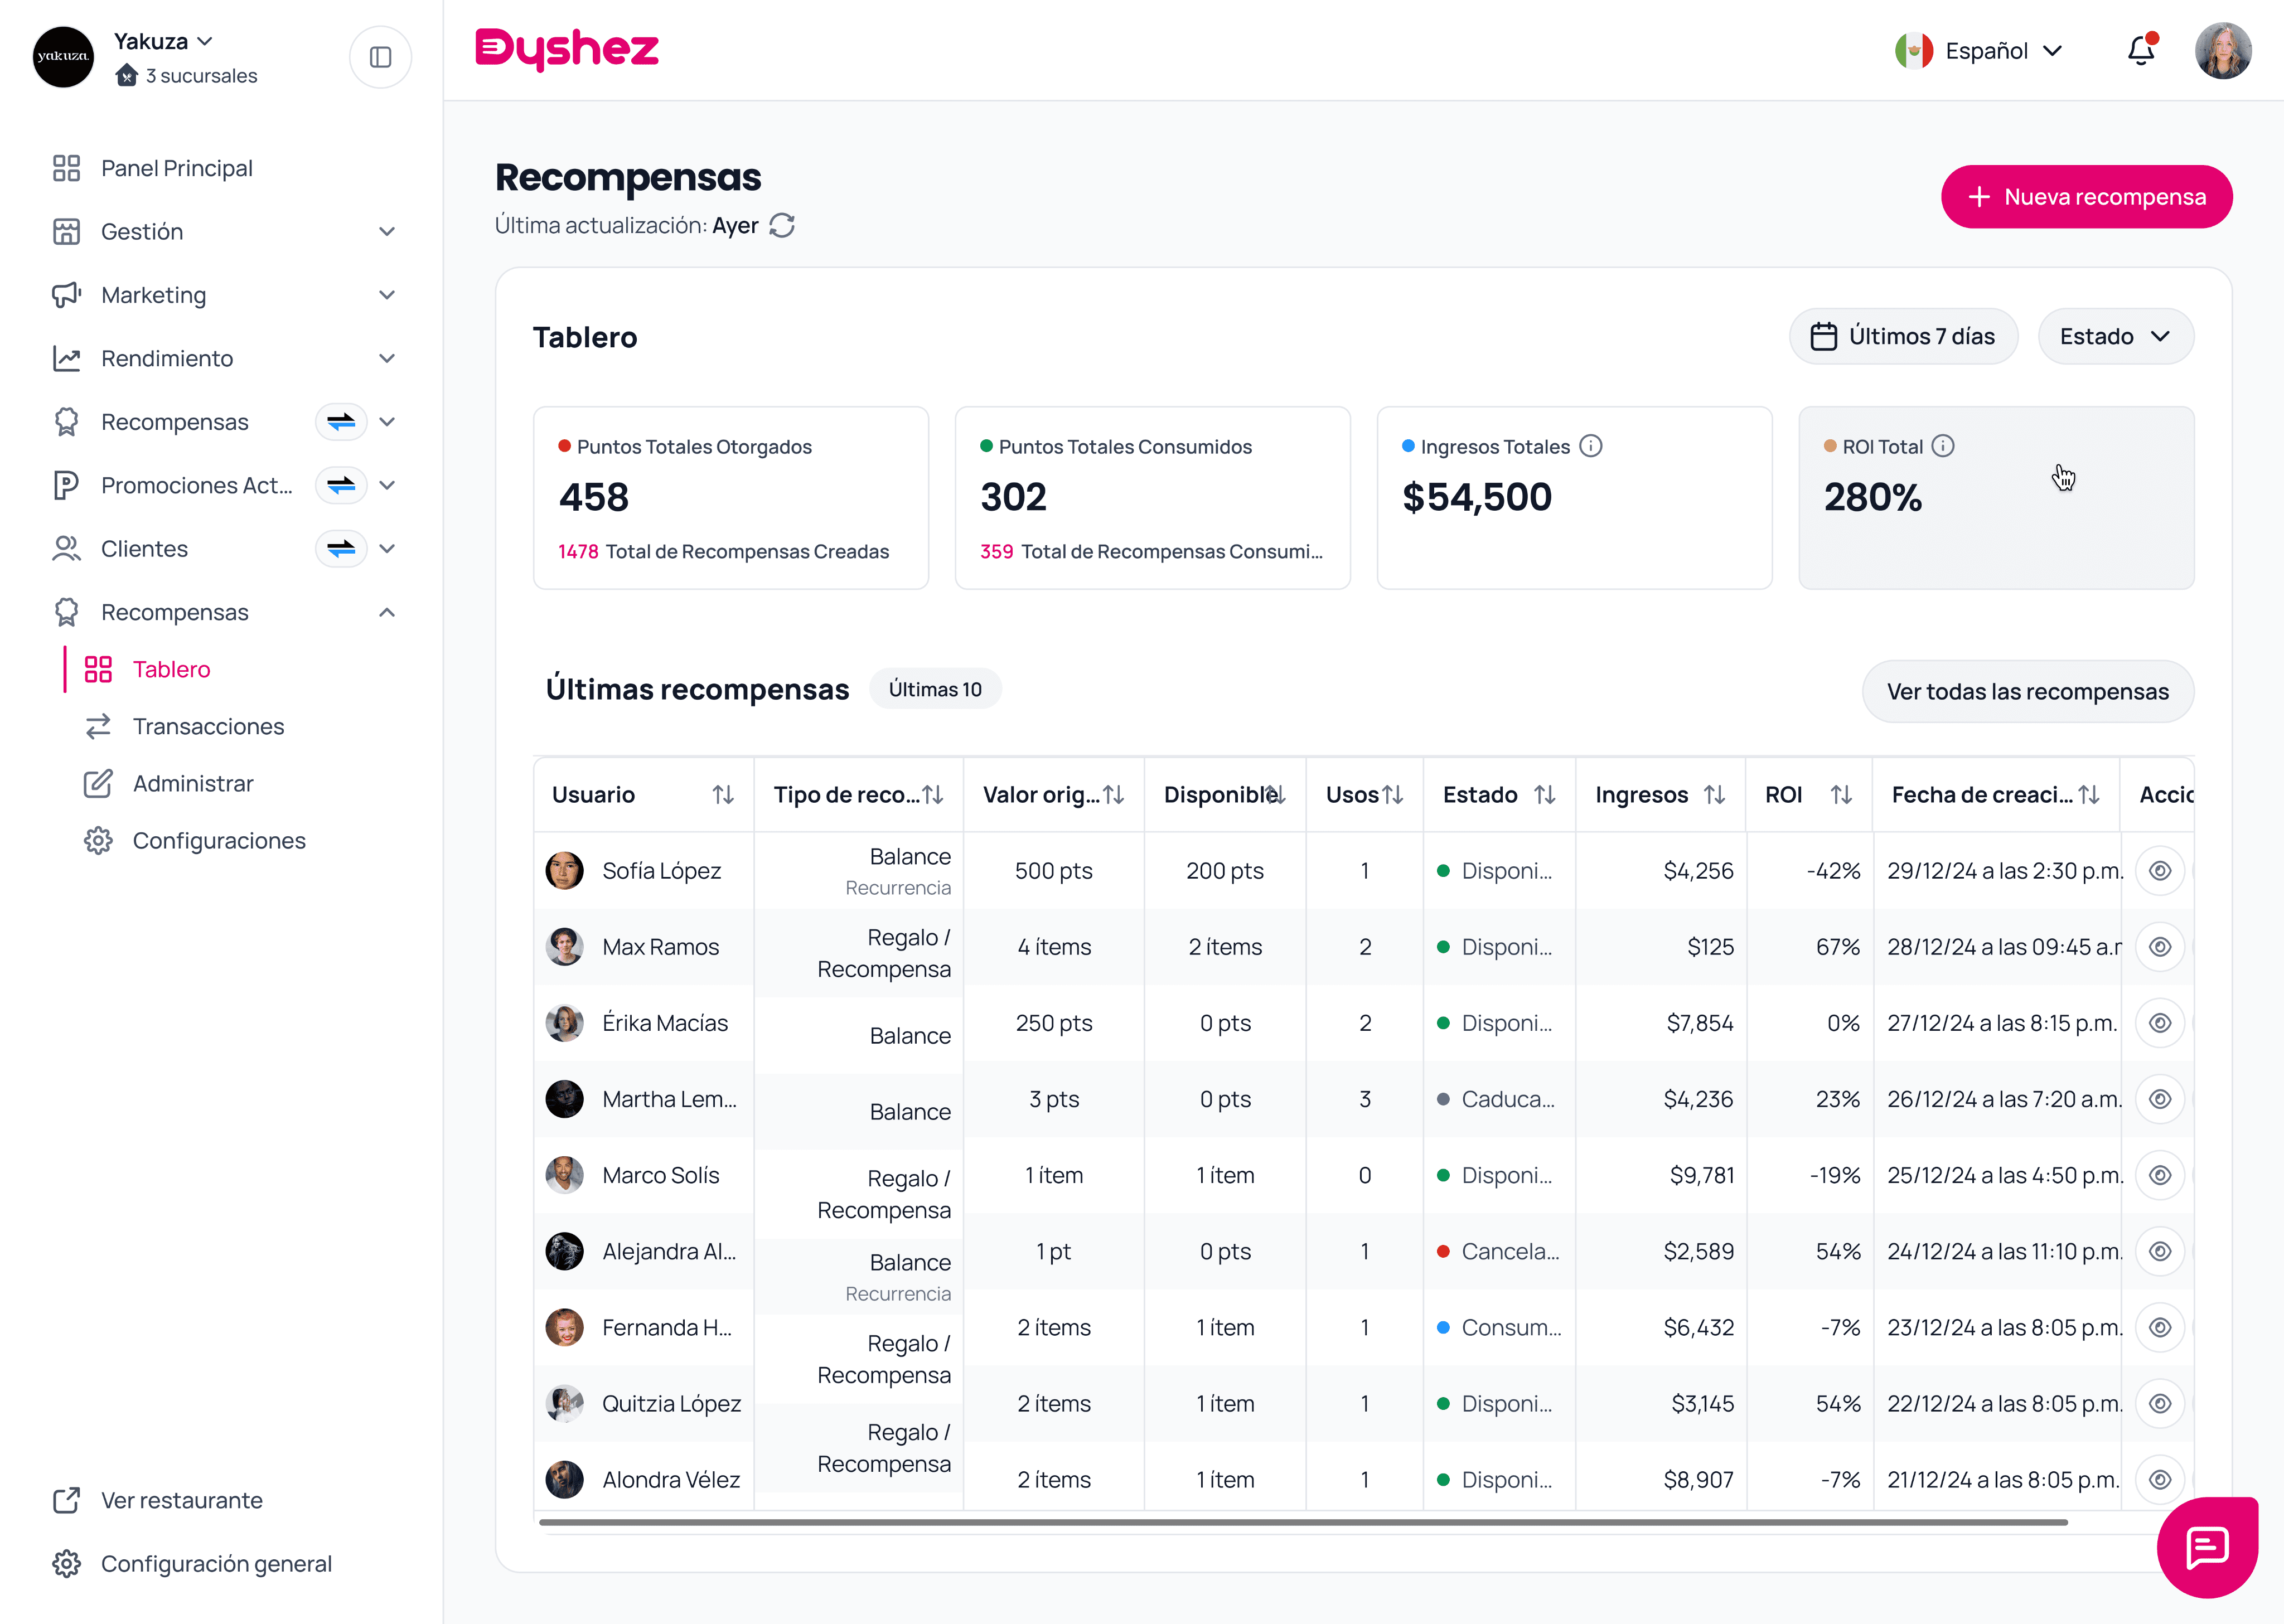Open the Ver restaurante link
The width and height of the screenshot is (2284, 1624).
pyautogui.click(x=182, y=1500)
